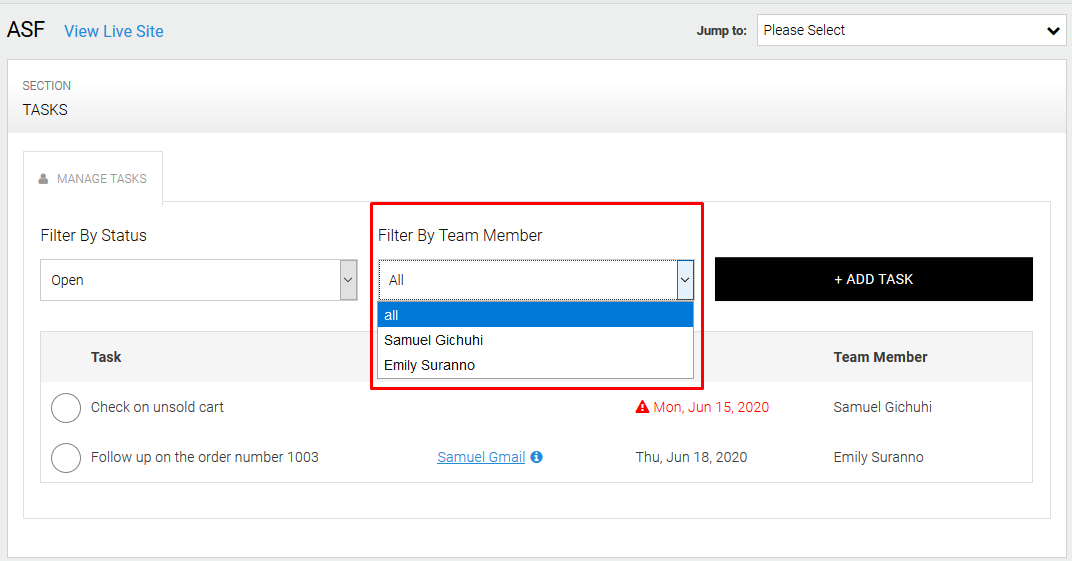
Task: Switch to the Manage Tasks tab
Action: coord(93,179)
